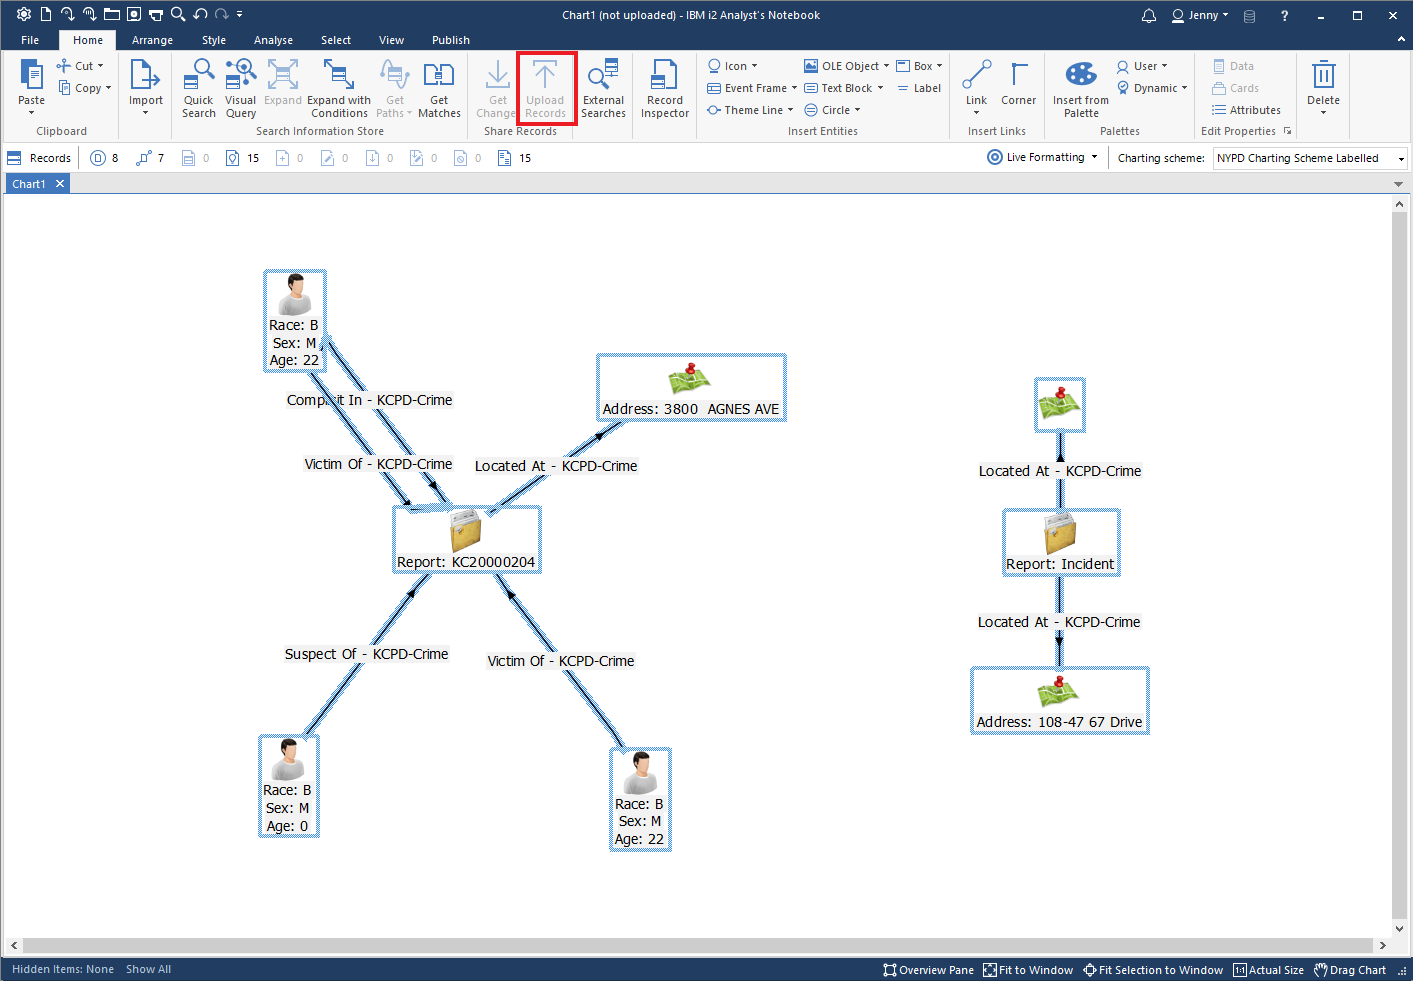Viewport: 1413px width, 981px height.
Task: Toggle the Overview Pane
Action: [928, 970]
